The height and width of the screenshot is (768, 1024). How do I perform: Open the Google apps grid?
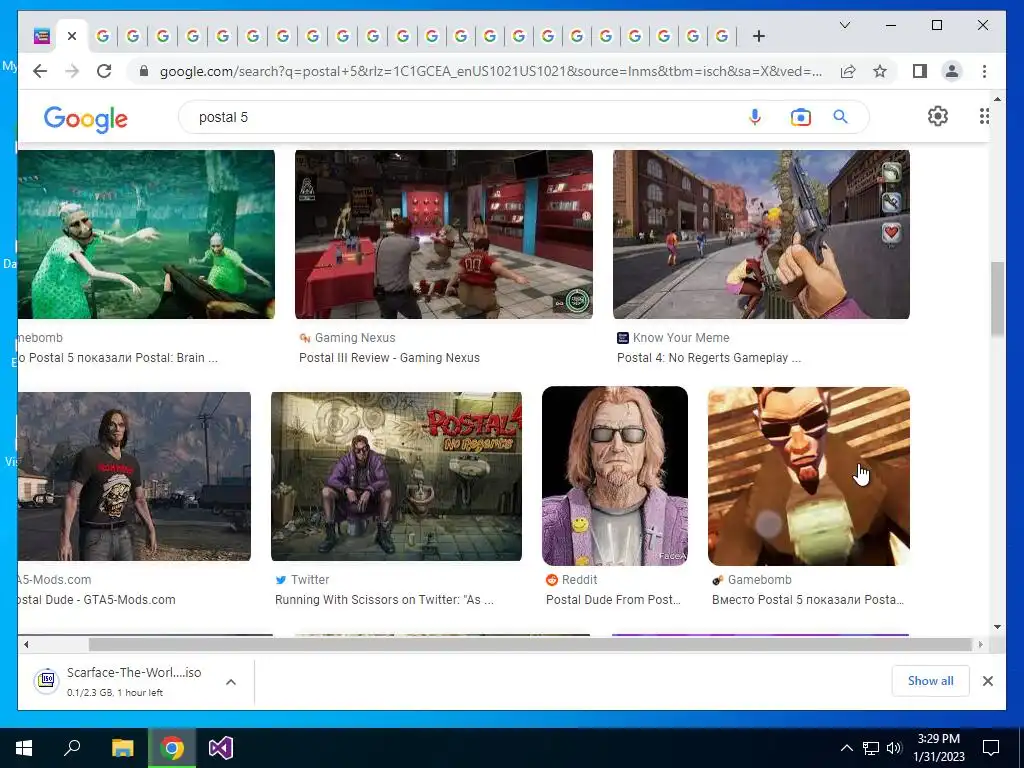(984, 116)
